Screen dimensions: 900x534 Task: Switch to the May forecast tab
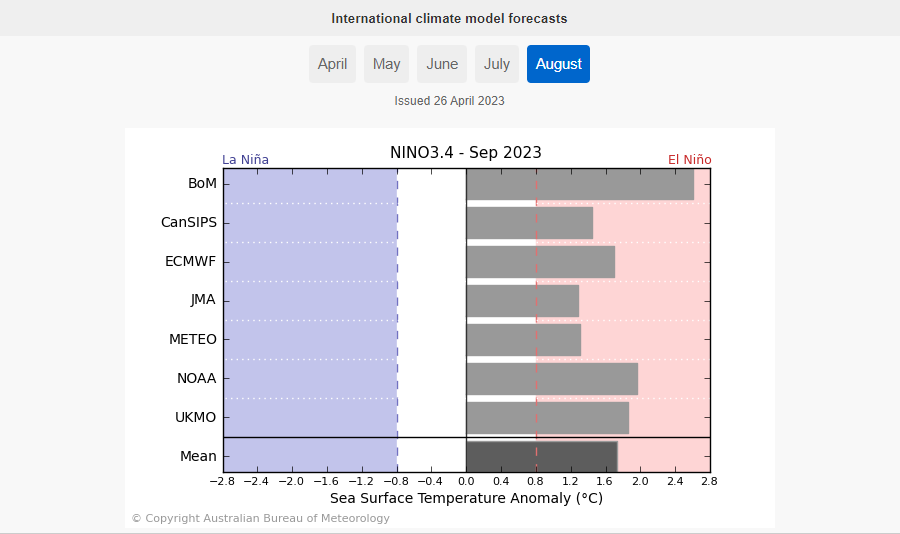pos(386,64)
